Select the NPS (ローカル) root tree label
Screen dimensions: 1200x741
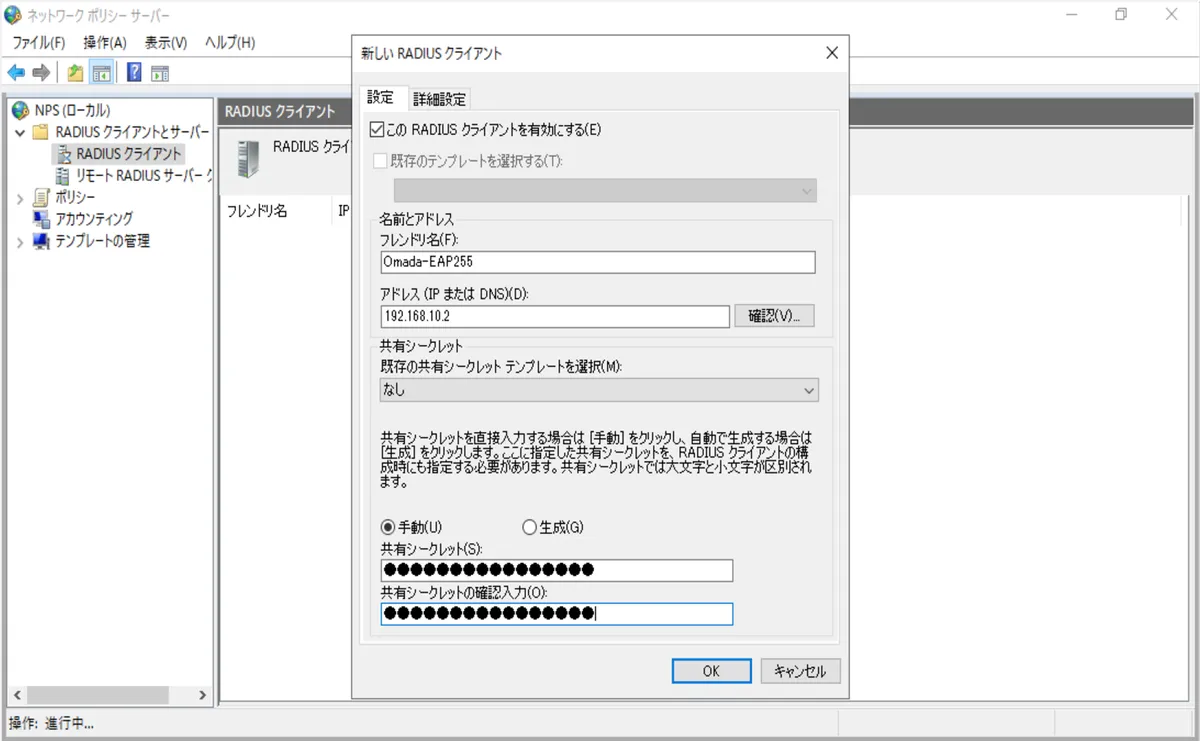pos(72,110)
